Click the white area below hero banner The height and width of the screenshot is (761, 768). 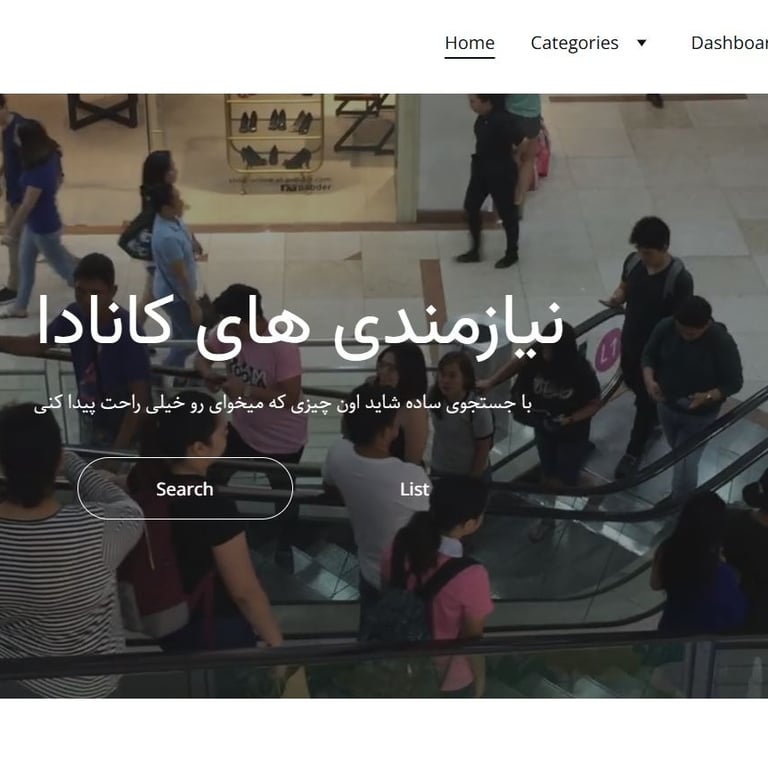click(384, 730)
